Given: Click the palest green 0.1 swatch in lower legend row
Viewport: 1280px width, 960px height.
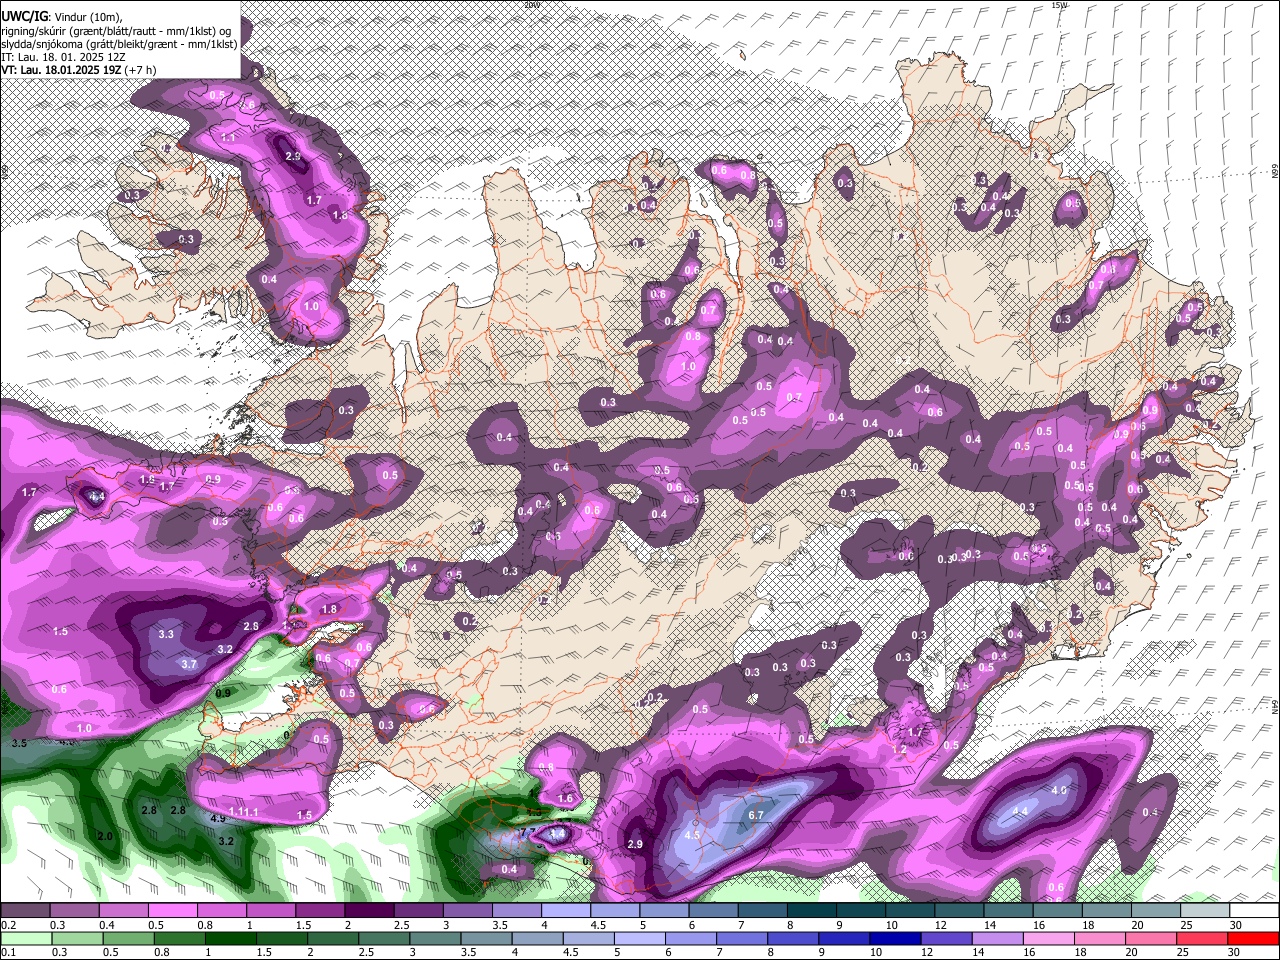Looking at the screenshot, I should (x=26, y=938).
